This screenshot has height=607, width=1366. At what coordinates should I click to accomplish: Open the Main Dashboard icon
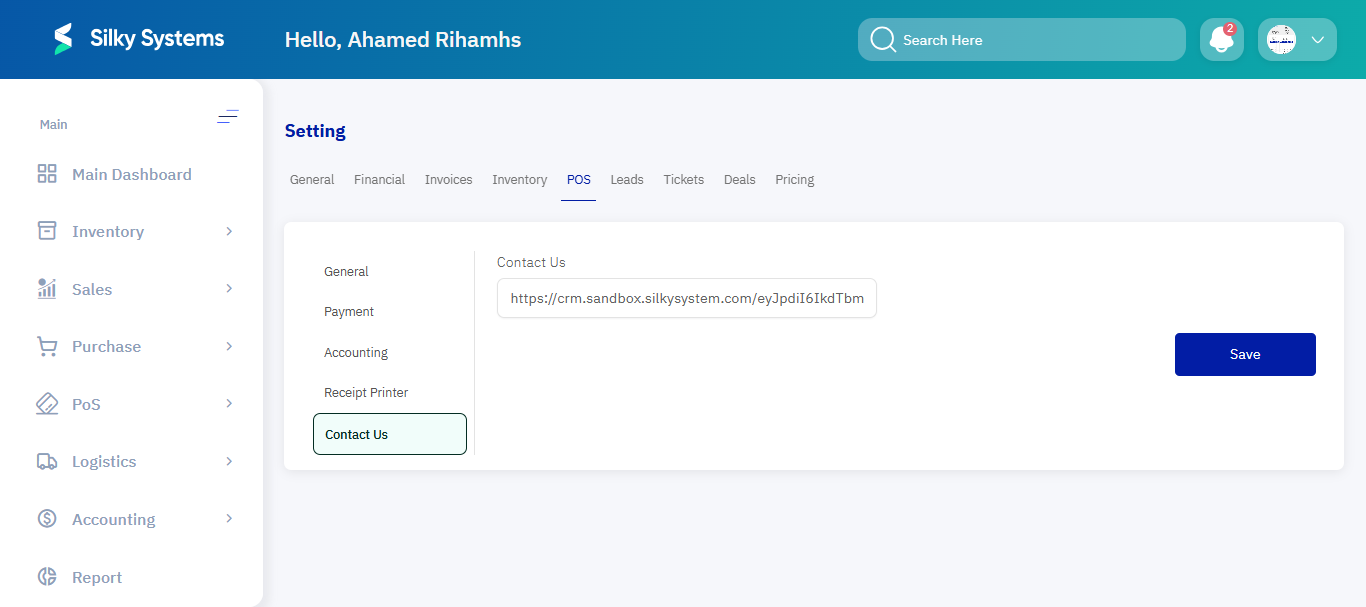click(x=46, y=173)
